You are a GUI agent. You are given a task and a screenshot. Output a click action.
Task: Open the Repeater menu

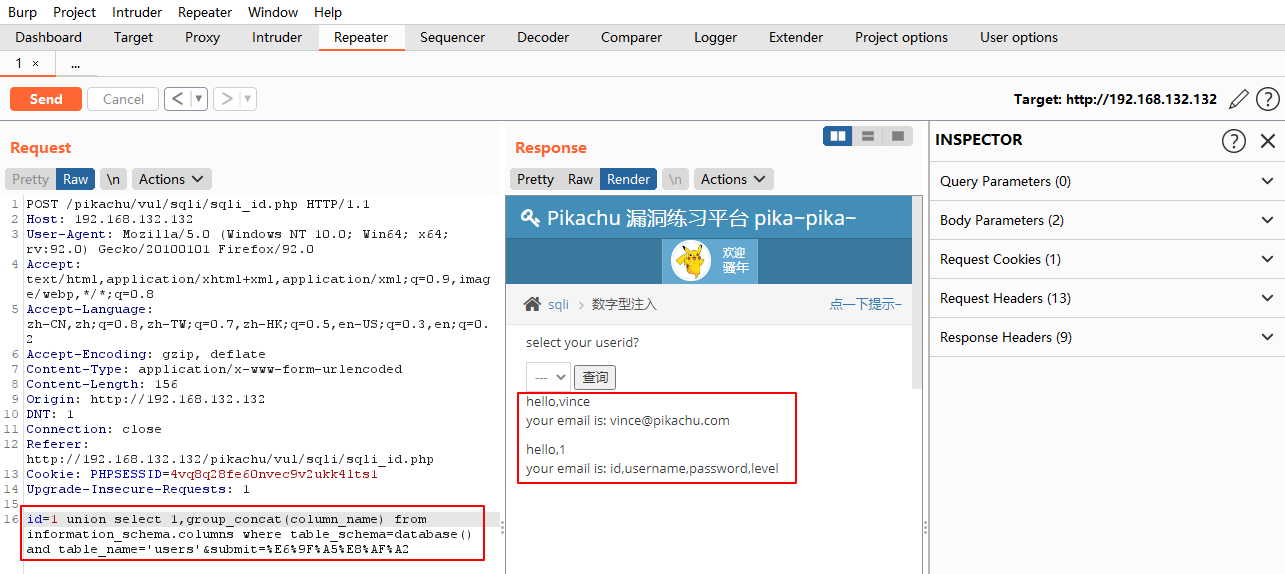[x=205, y=12]
